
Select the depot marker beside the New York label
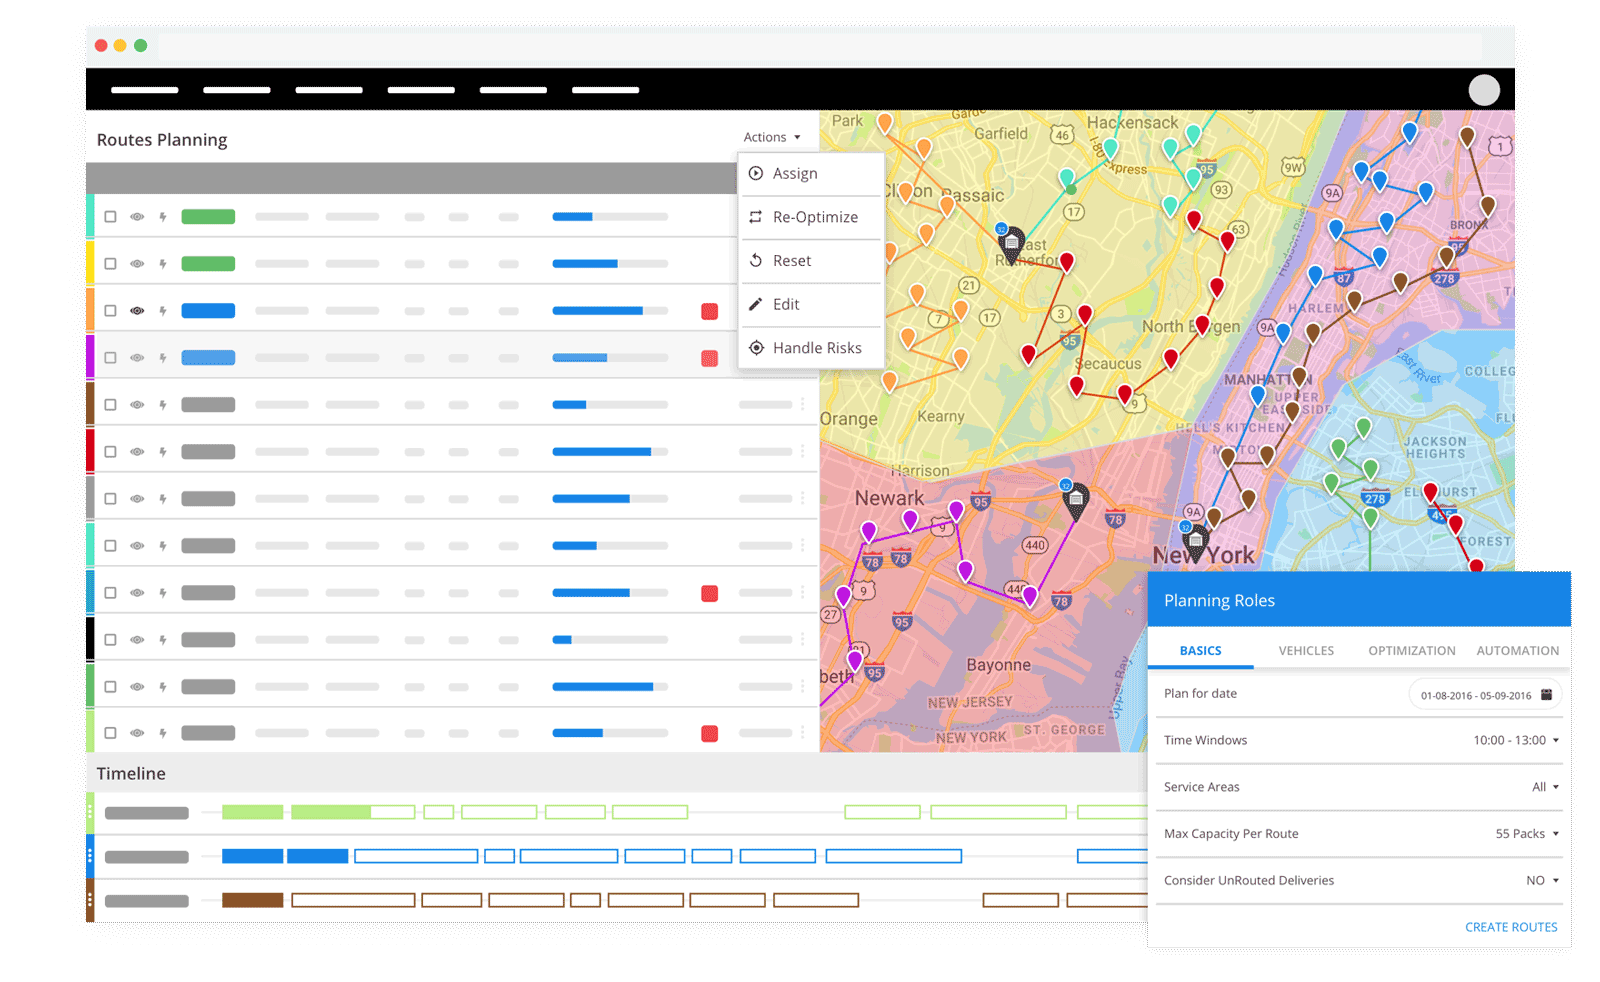[1195, 542]
